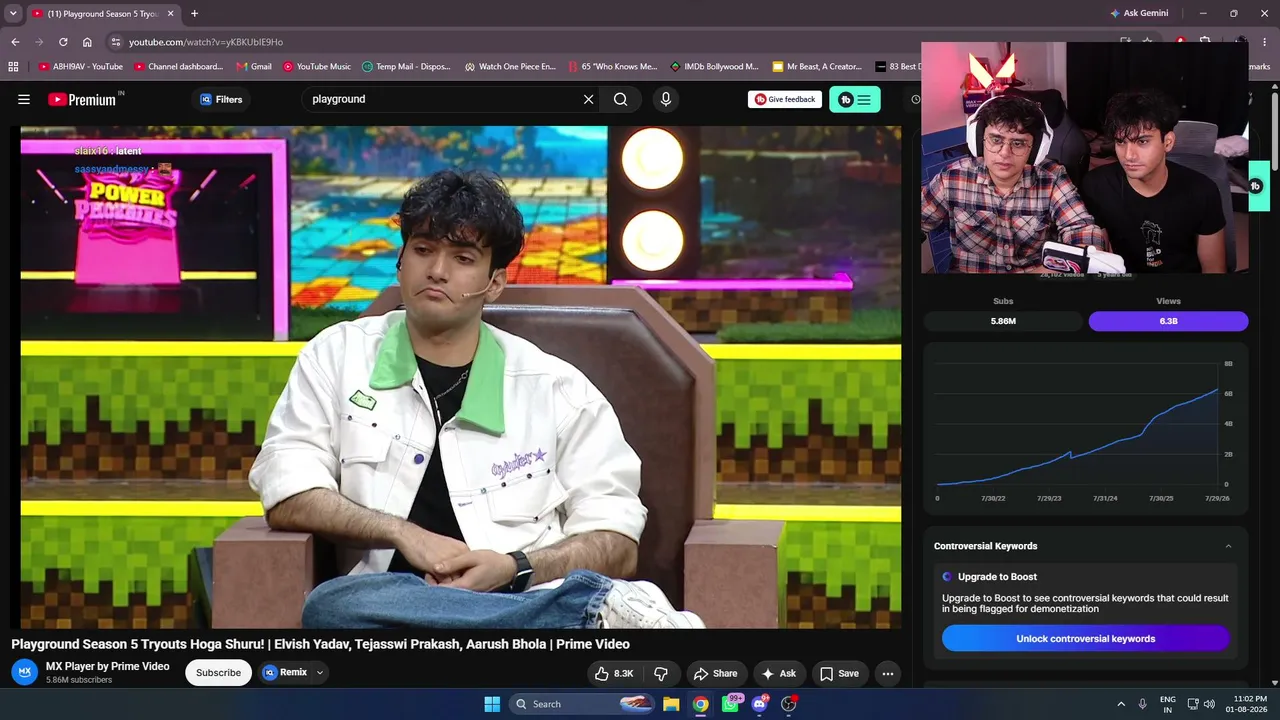Click the taskbar Search box
The height and width of the screenshot is (720, 1280).
[x=582, y=704]
